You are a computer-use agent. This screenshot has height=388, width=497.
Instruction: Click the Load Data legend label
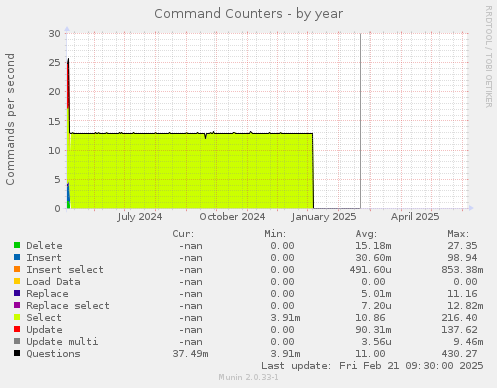(53, 282)
